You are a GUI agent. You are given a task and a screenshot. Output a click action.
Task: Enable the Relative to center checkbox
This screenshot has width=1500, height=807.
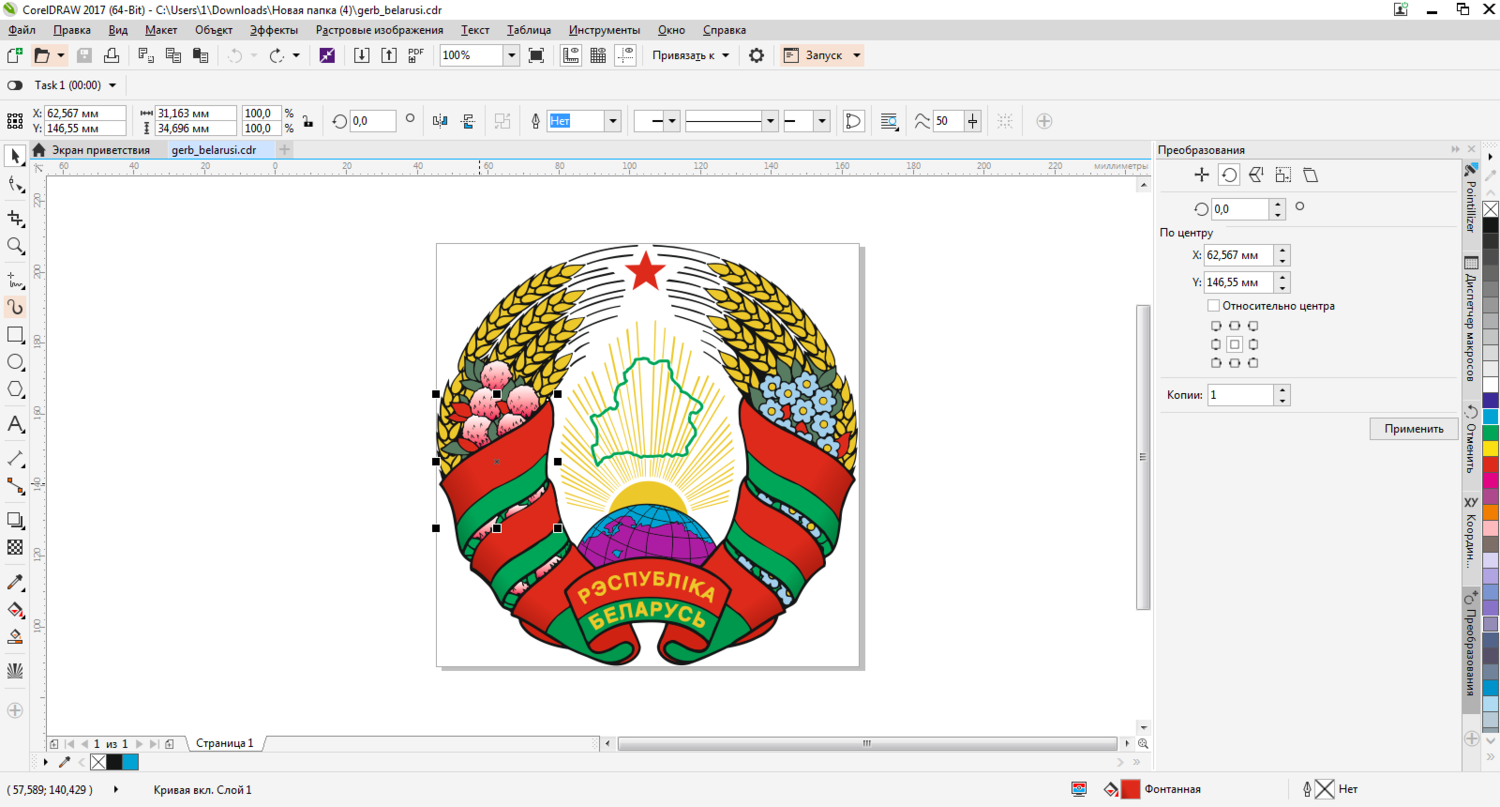(x=1213, y=306)
